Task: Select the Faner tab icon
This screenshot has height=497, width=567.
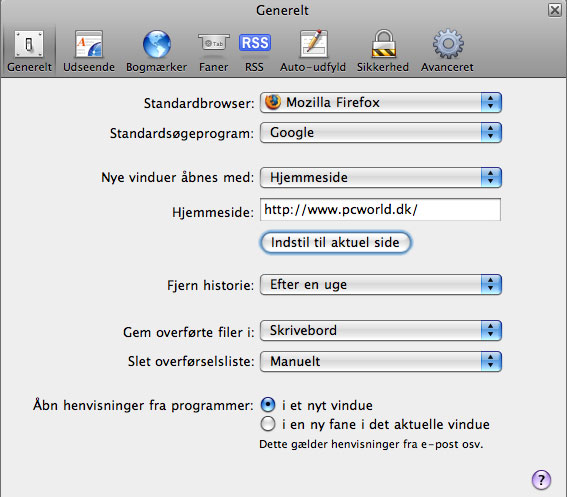Action: (214, 43)
